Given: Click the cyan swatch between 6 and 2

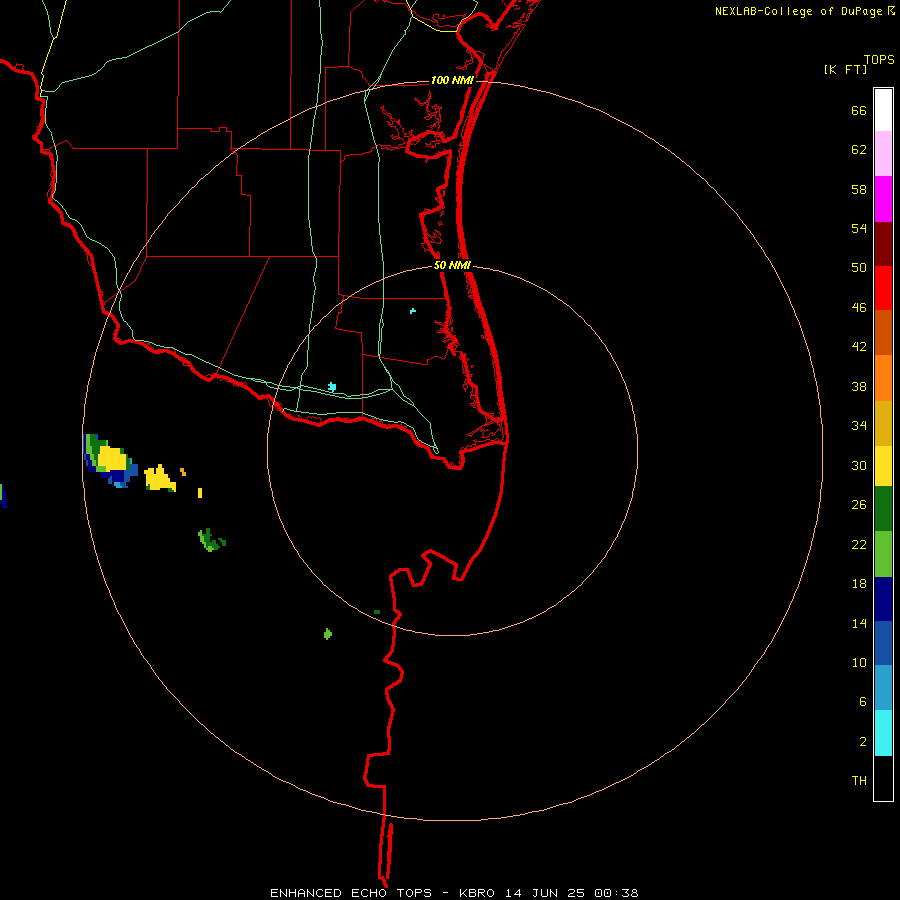Looking at the screenshot, I should coord(883,733).
